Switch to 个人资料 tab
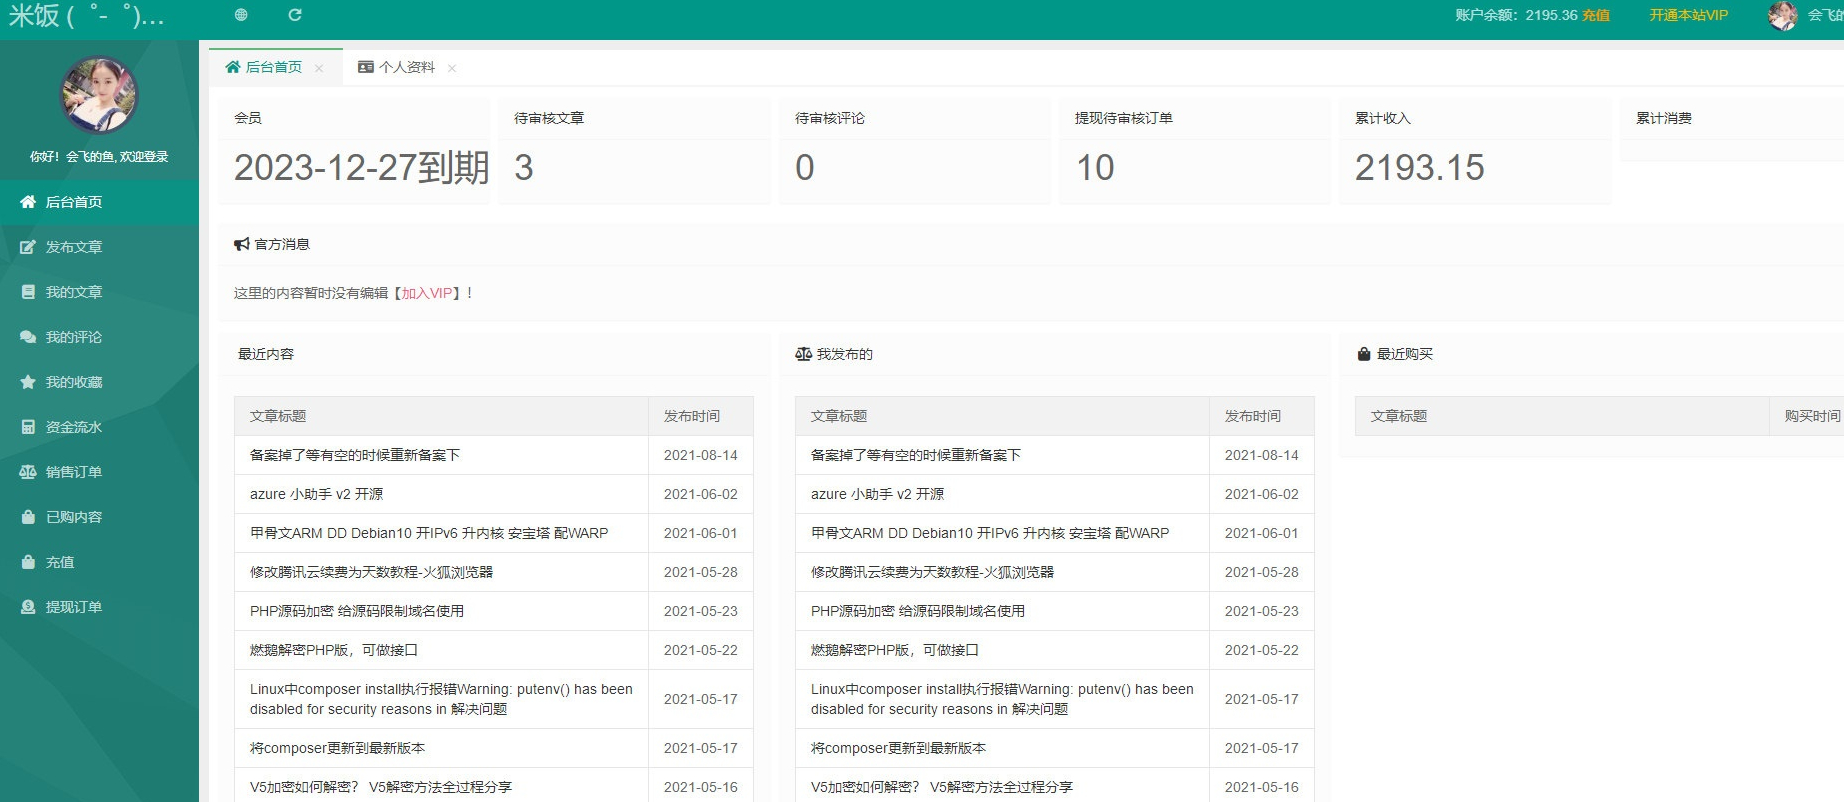The width and height of the screenshot is (1844, 802). coord(396,67)
